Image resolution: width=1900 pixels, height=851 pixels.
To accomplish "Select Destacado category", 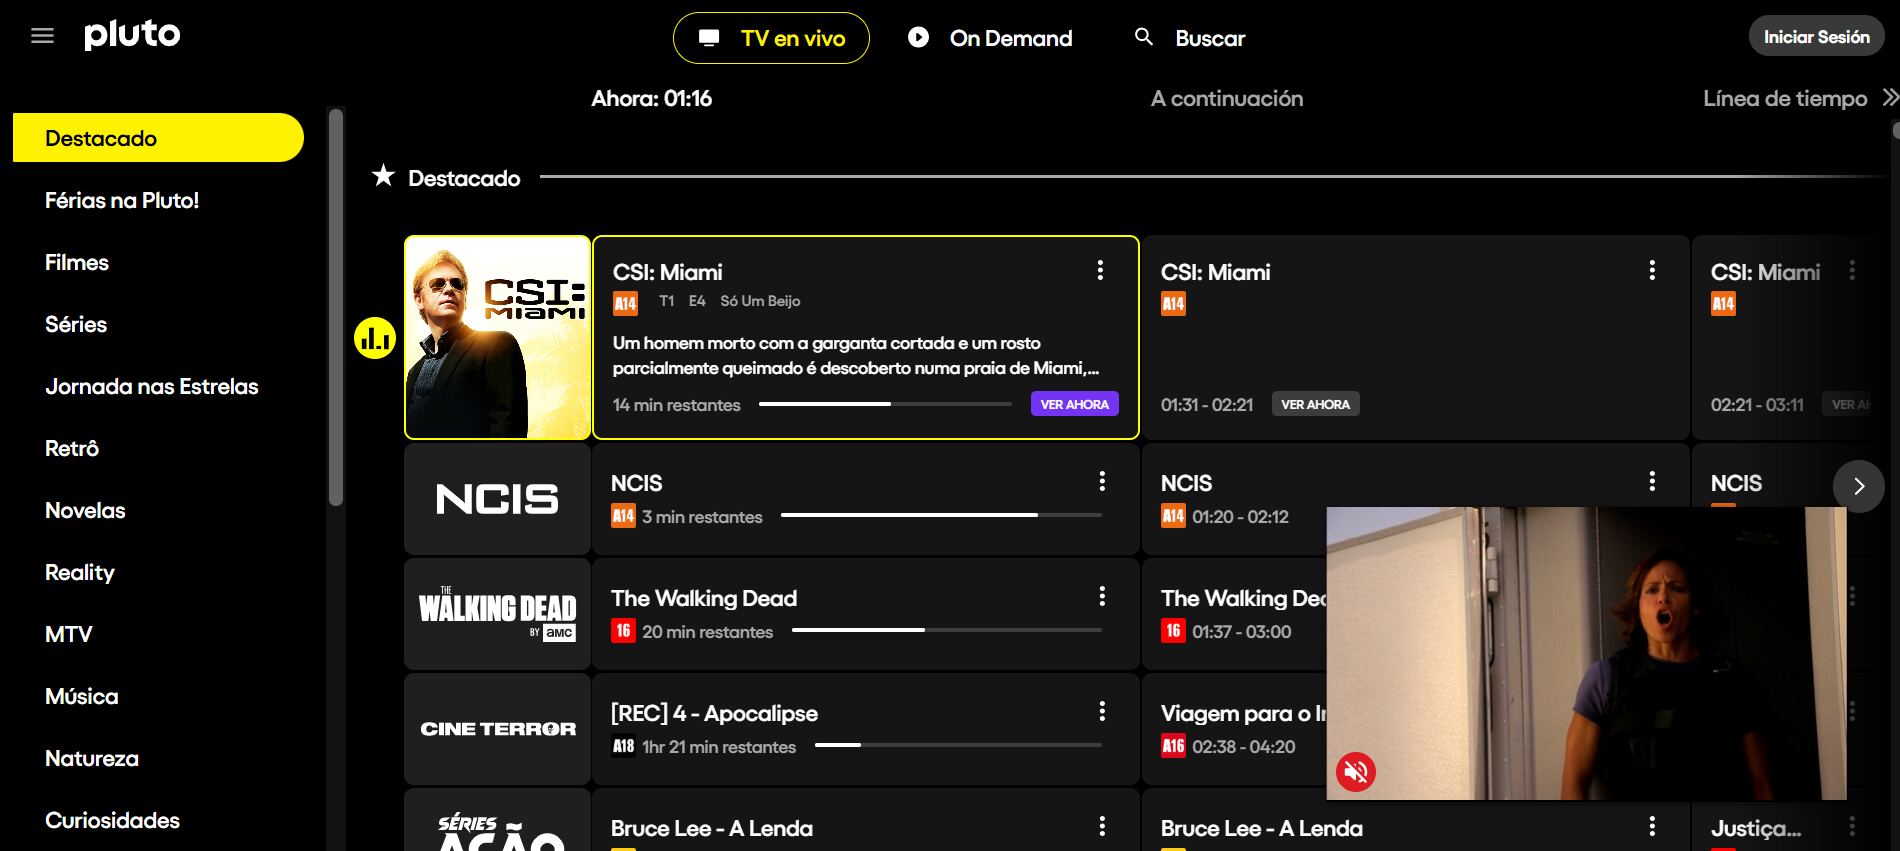I will pyautogui.click(x=158, y=138).
